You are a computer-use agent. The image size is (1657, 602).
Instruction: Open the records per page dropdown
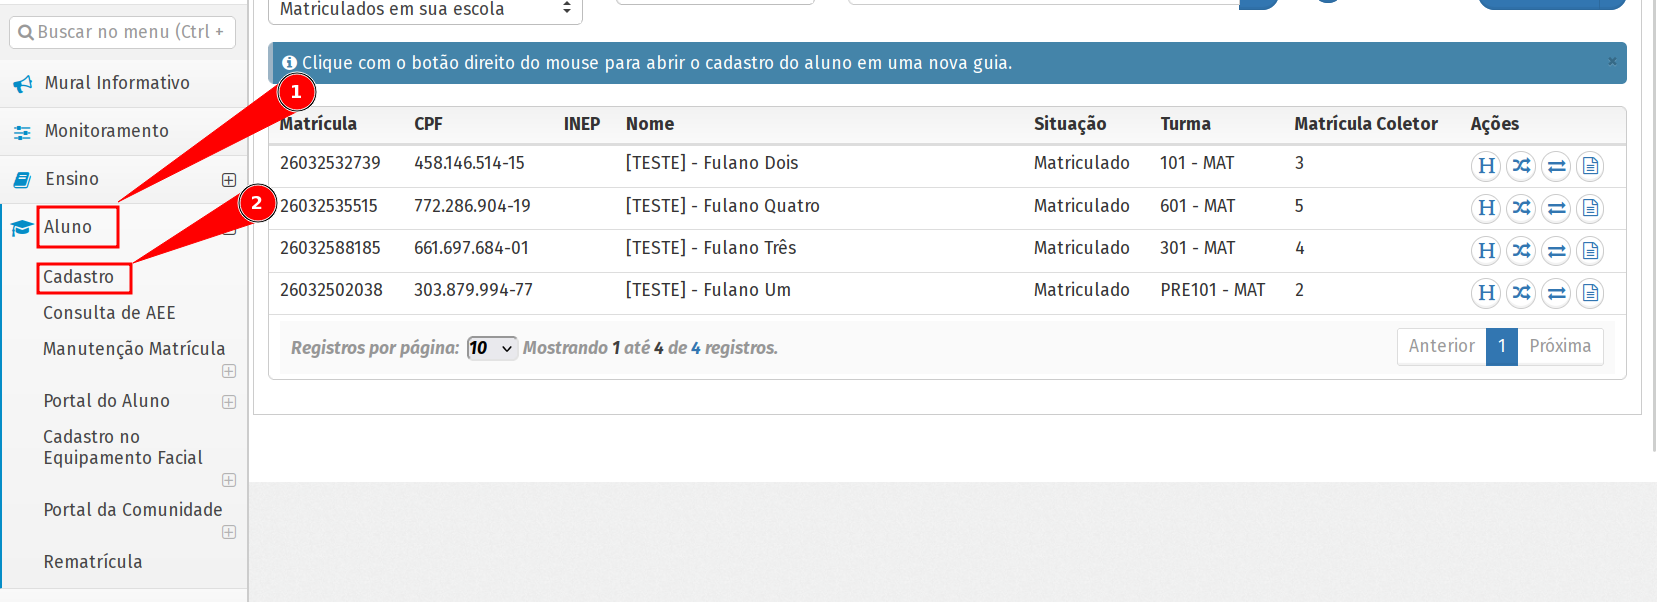point(492,348)
